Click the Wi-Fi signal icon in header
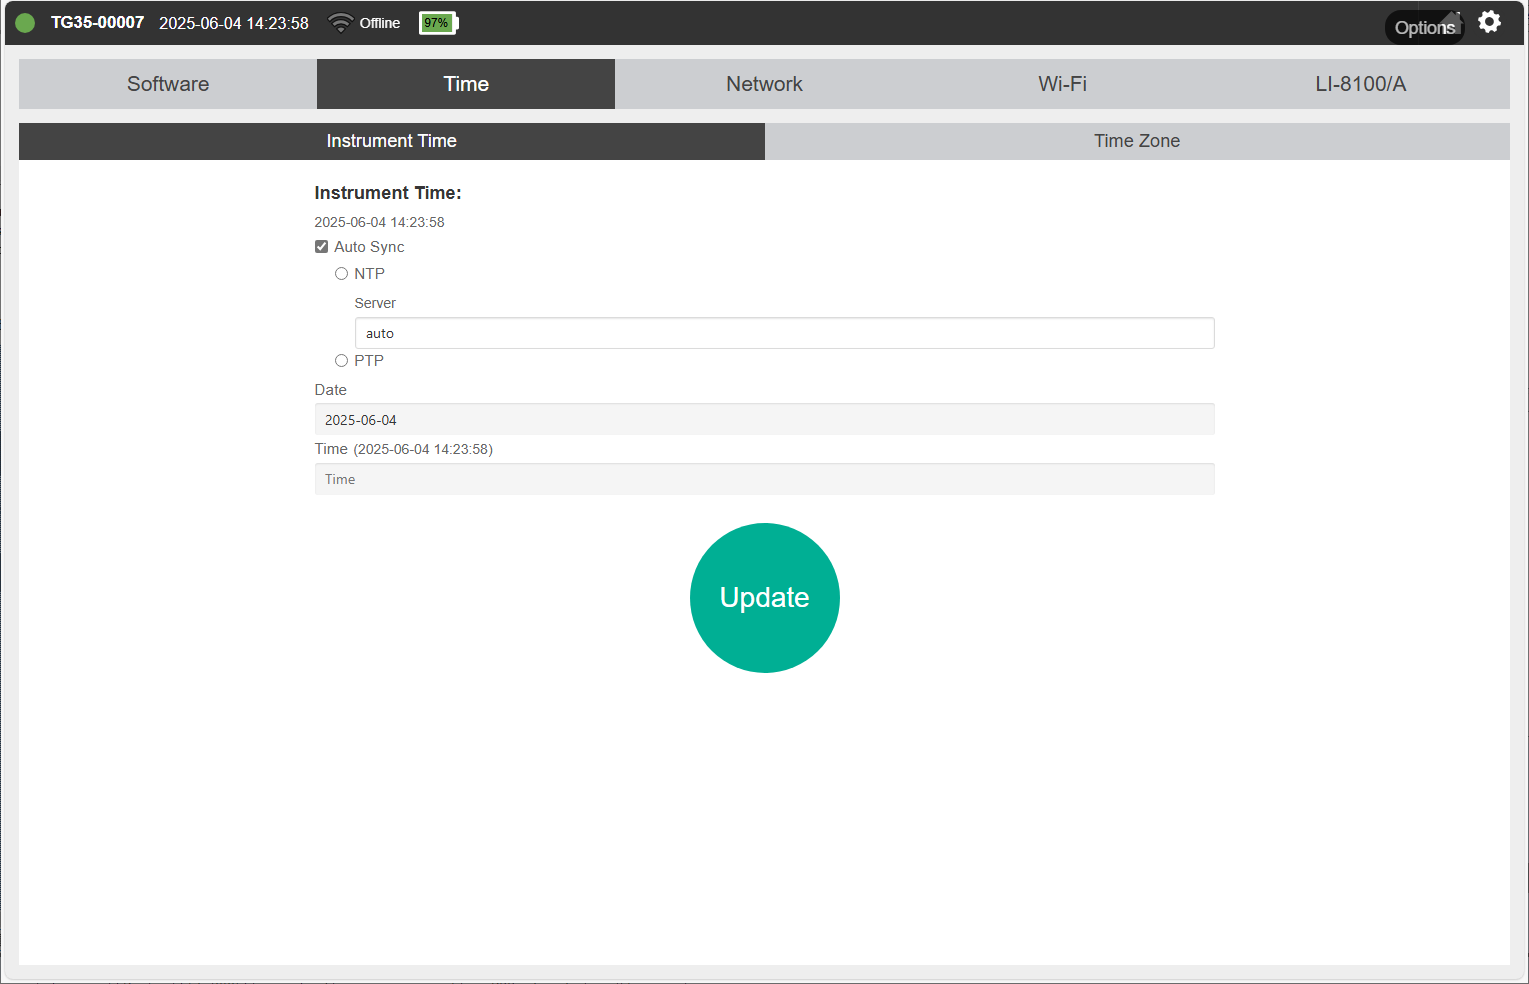Image resolution: width=1529 pixels, height=984 pixels. (341, 23)
